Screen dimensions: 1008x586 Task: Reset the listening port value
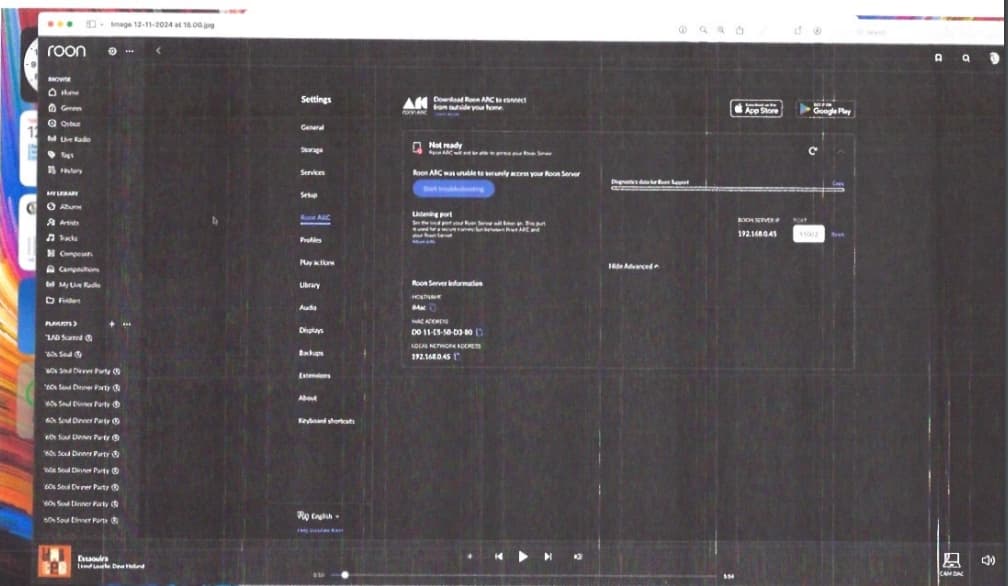click(838, 235)
